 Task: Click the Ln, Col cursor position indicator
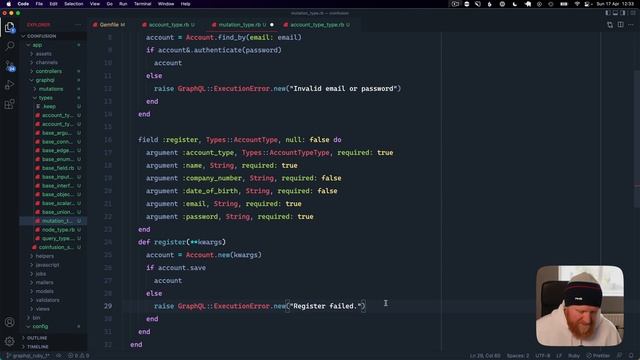(x=484, y=356)
